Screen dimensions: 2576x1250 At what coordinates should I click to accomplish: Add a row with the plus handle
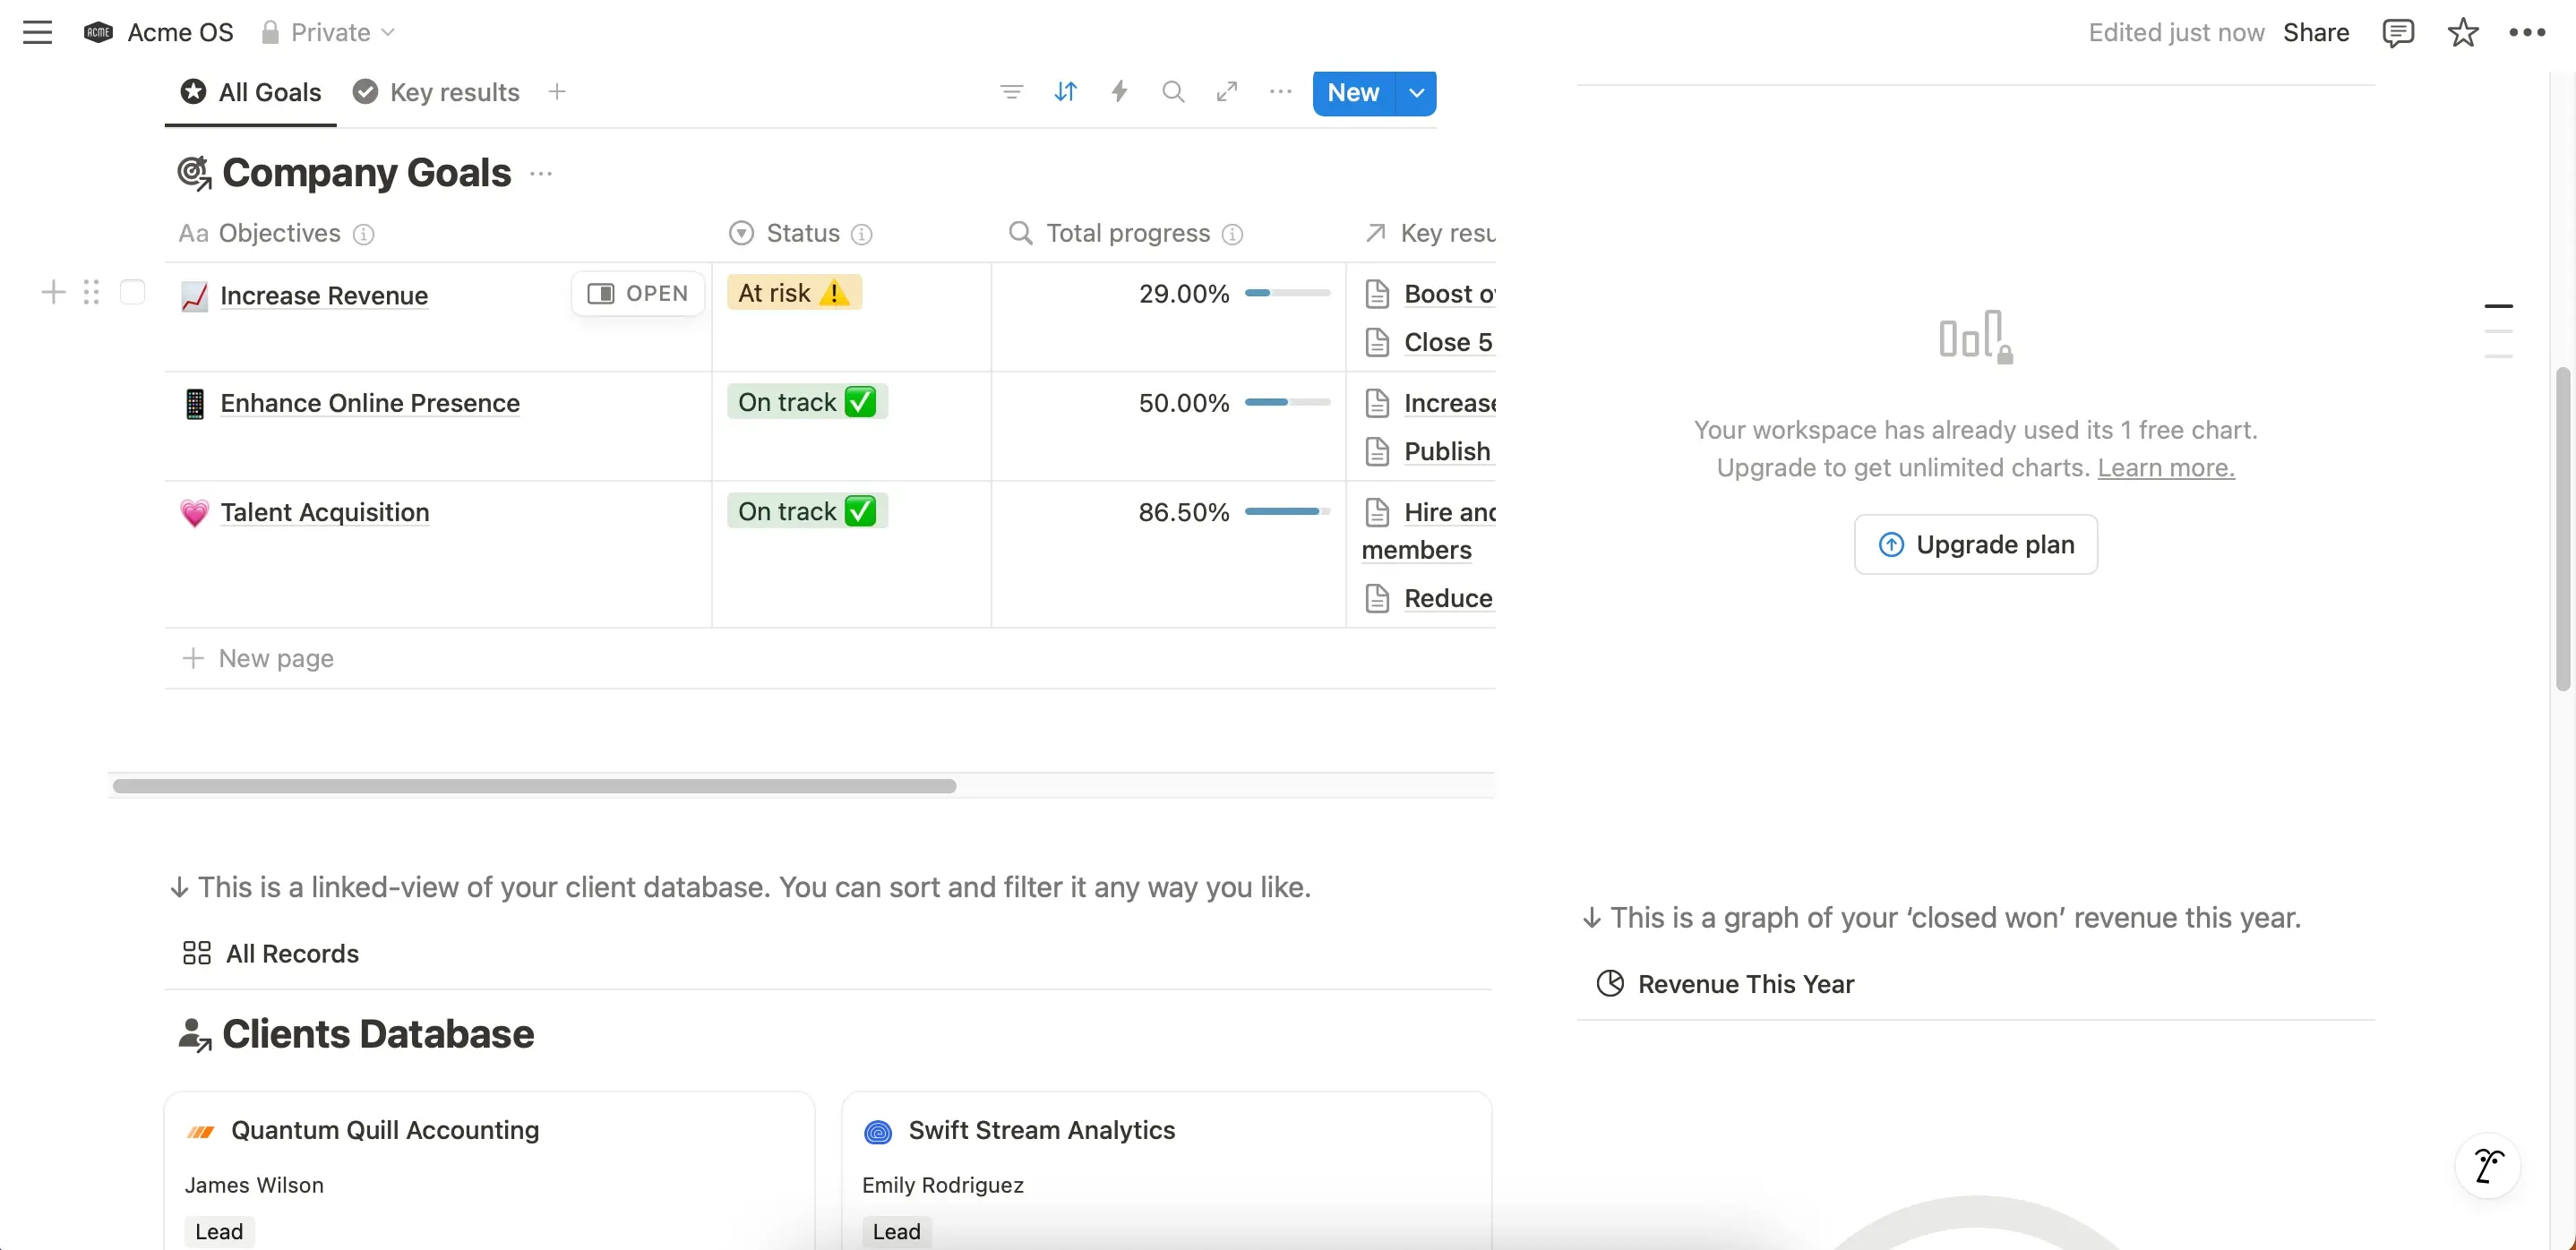pyautogui.click(x=53, y=292)
